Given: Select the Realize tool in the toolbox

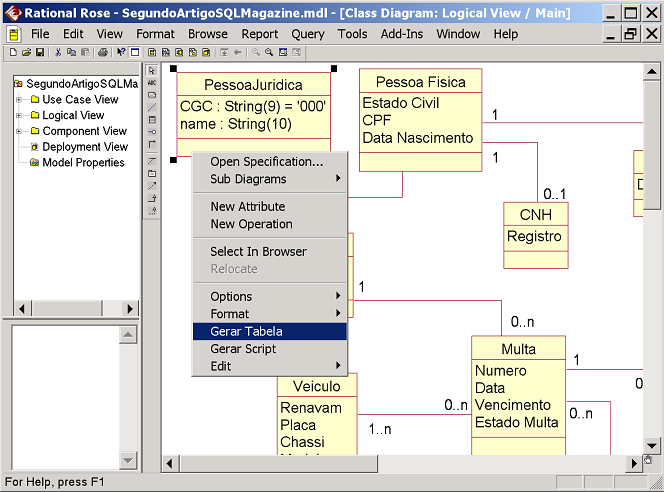Looking at the screenshot, I should (x=152, y=210).
